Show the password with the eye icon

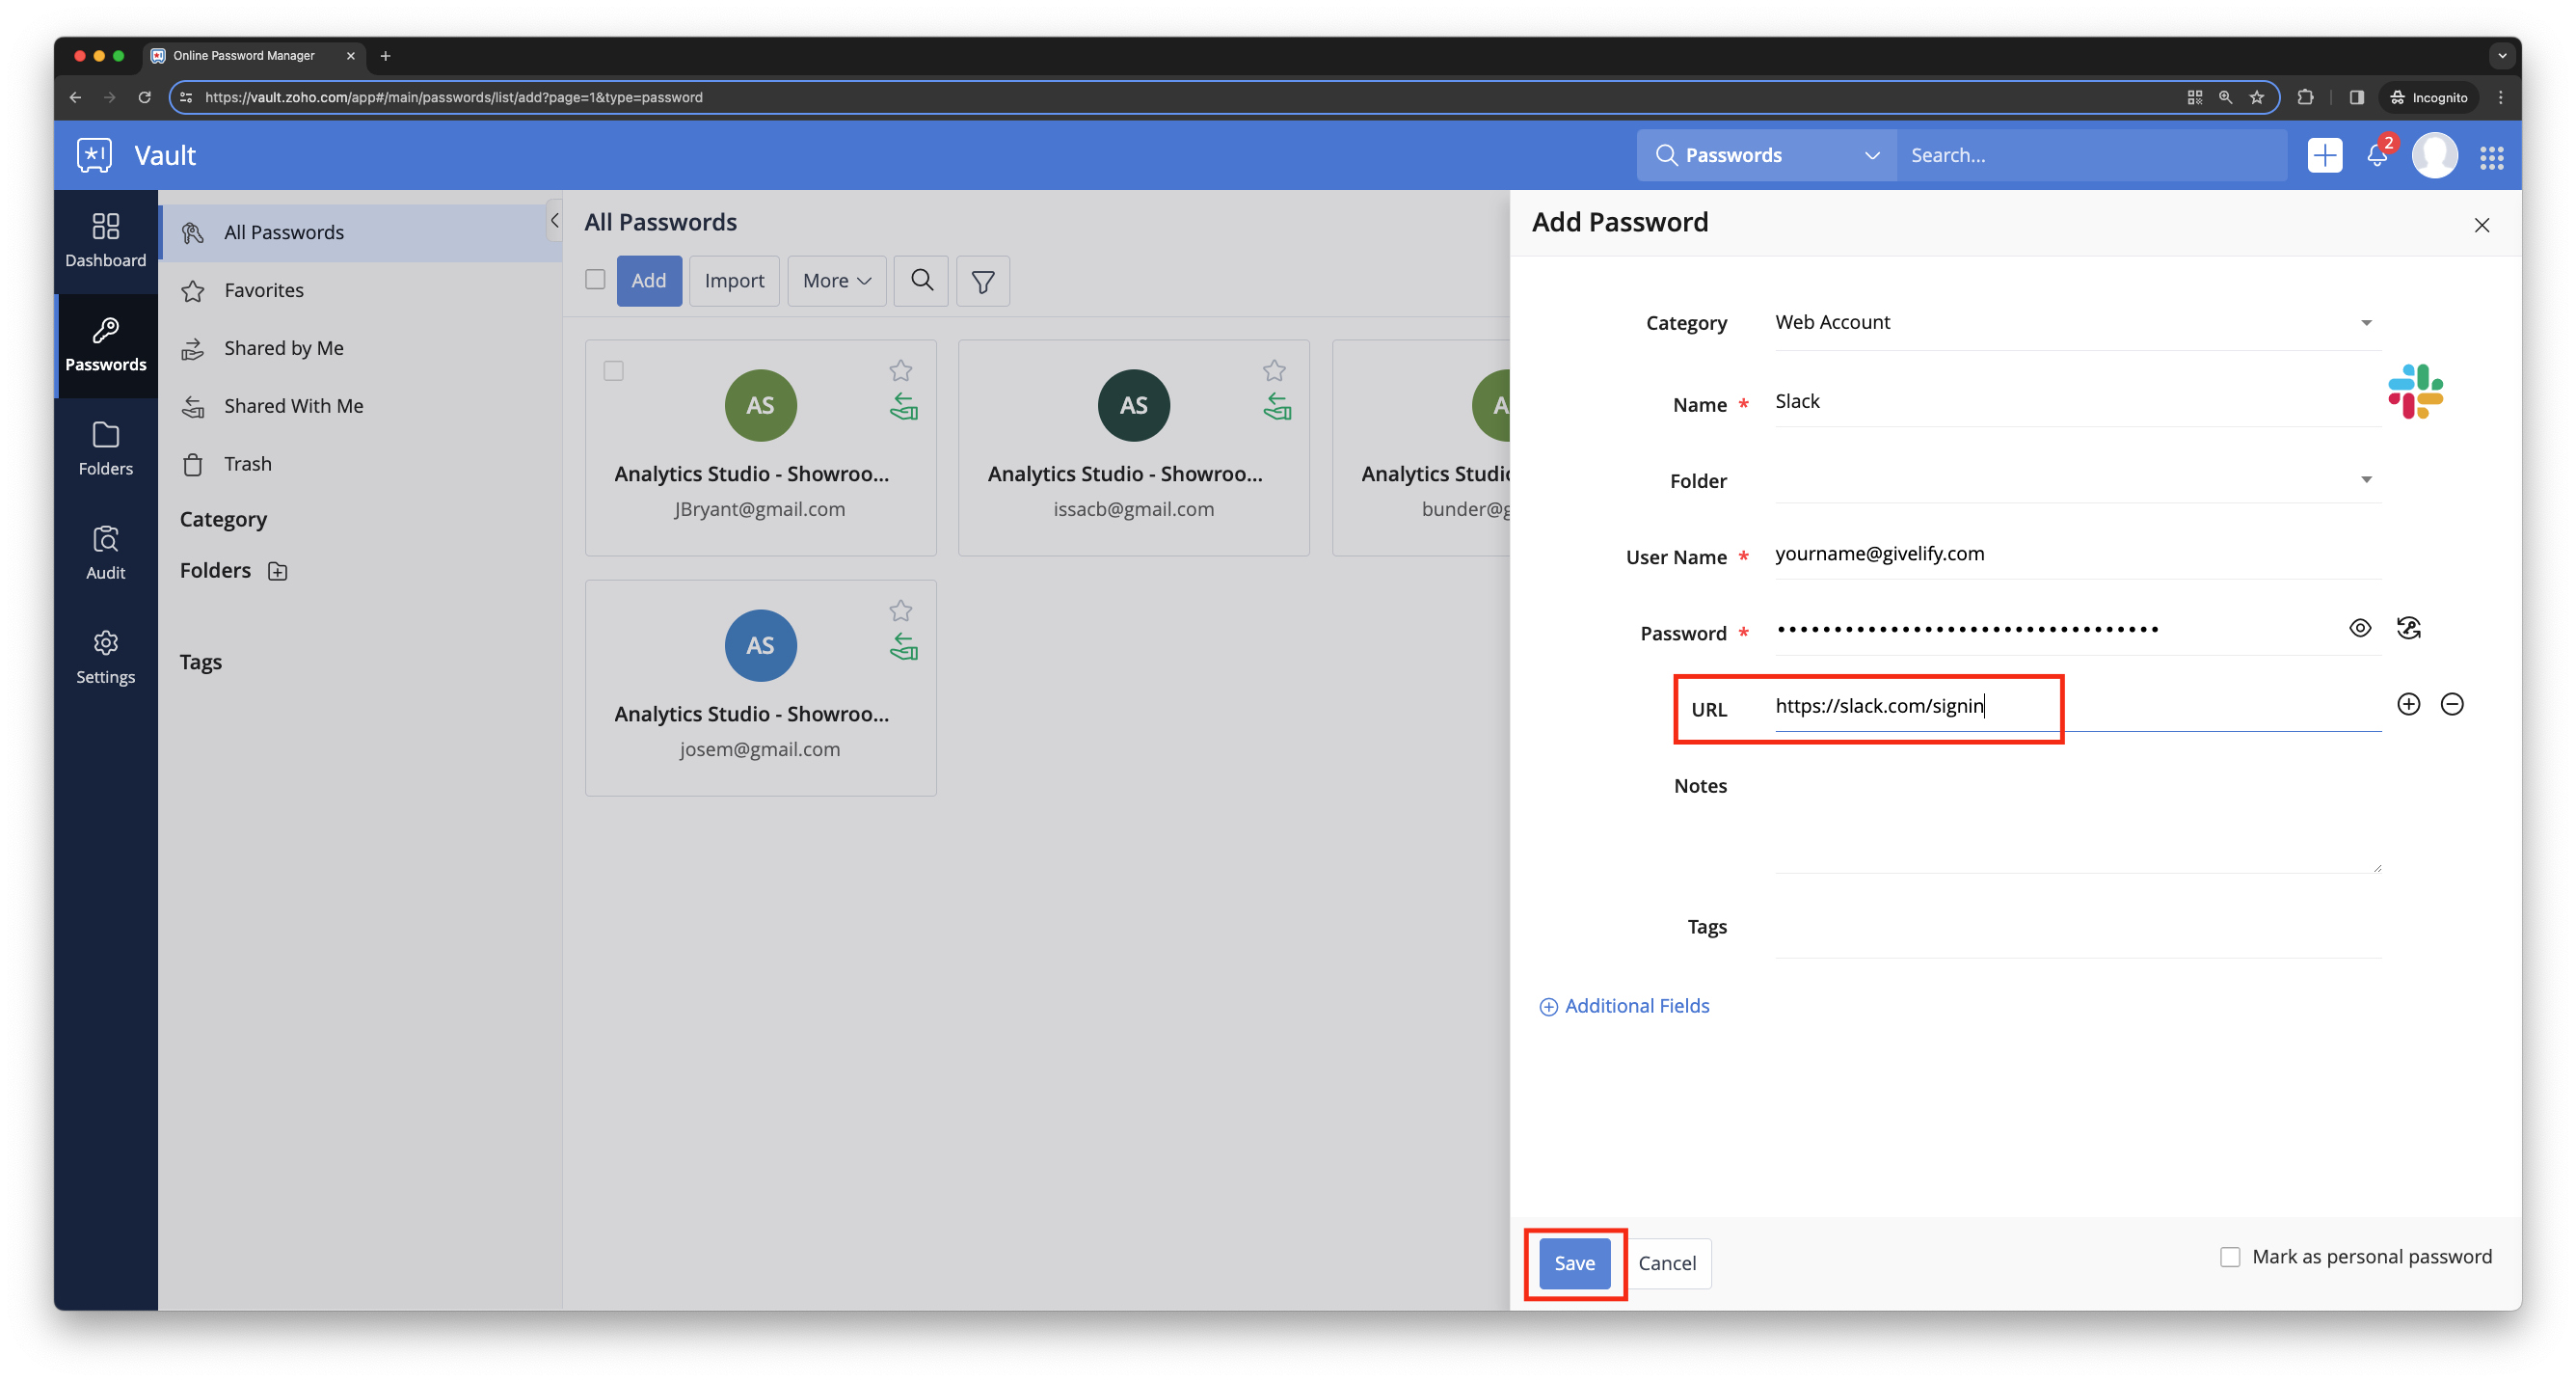click(x=2359, y=628)
